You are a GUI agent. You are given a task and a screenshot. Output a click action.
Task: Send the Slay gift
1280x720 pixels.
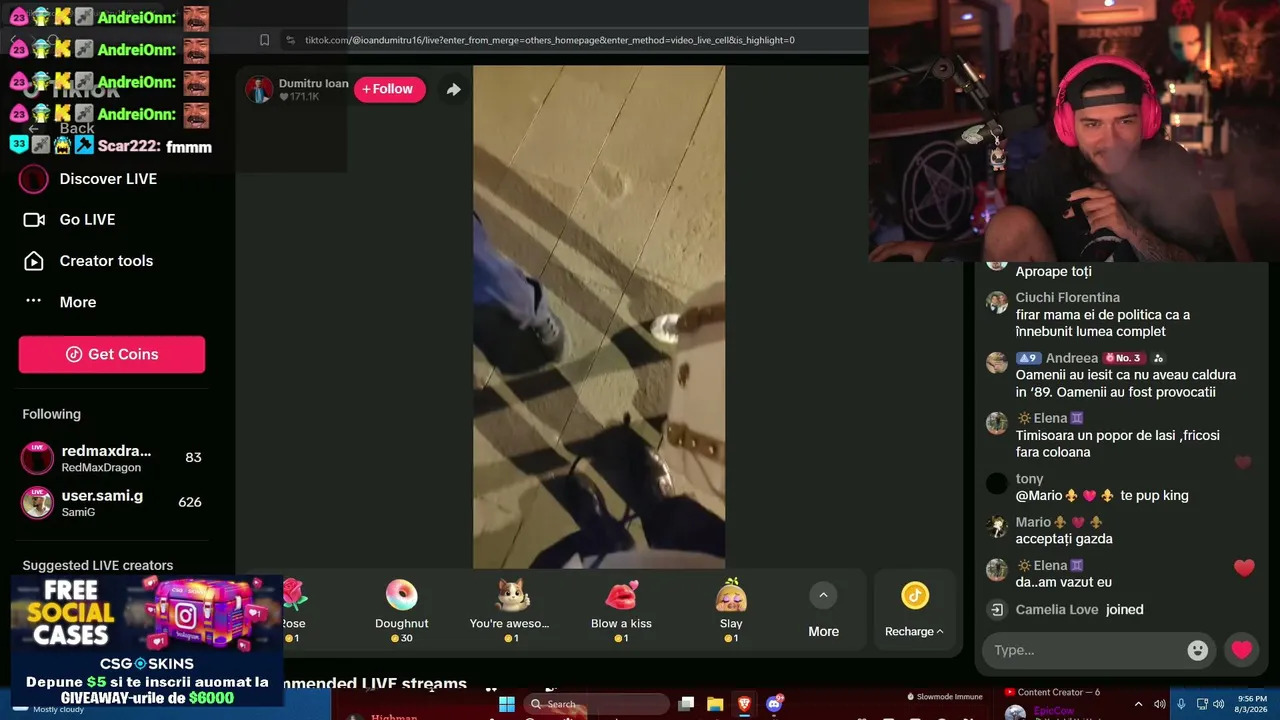click(x=731, y=610)
